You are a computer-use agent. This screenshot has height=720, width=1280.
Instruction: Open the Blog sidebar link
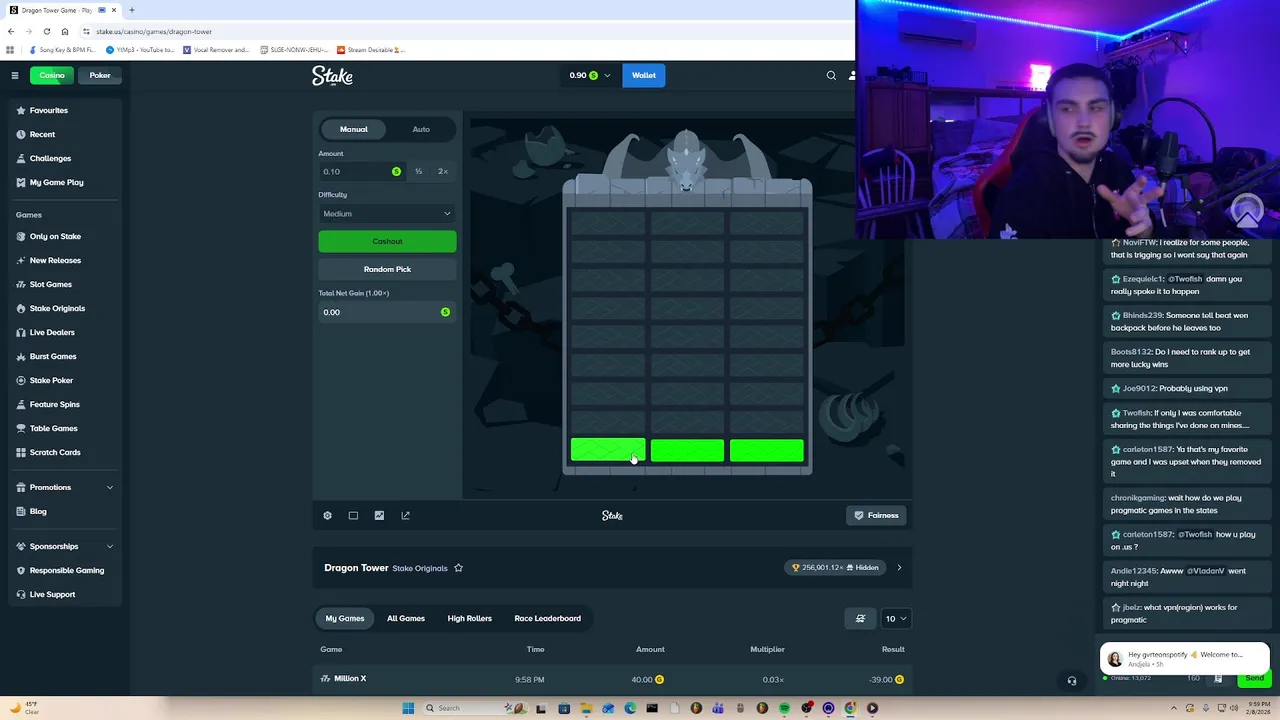point(38,511)
